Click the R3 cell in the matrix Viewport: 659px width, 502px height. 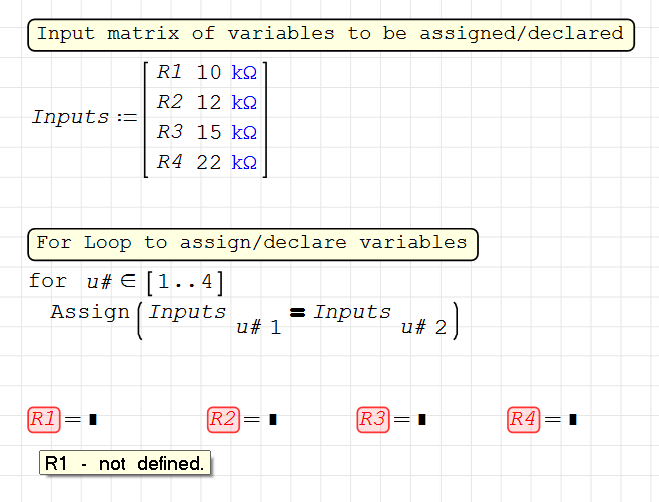(170, 132)
